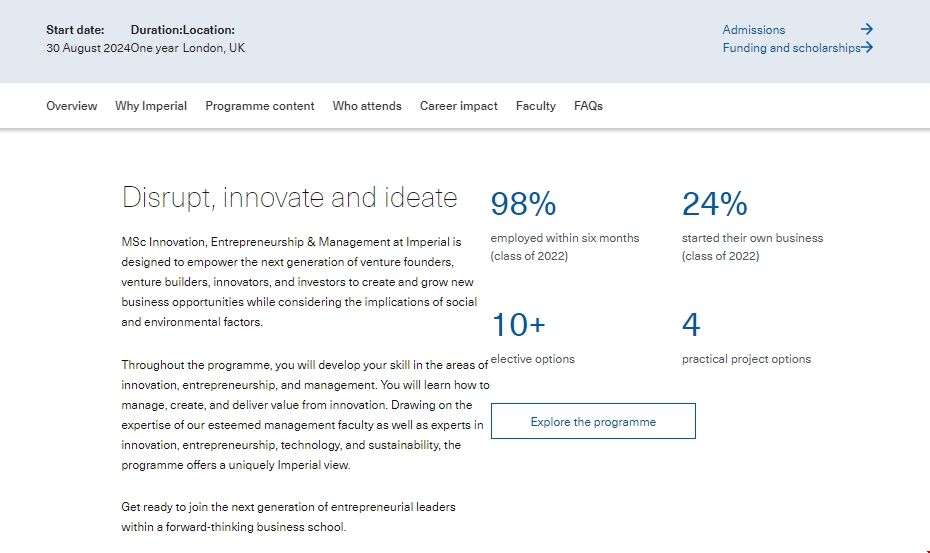The image size is (930, 553).
Task: Click the Disrupt, innovate and ideate heading
Action: click(x=289, y=197)
